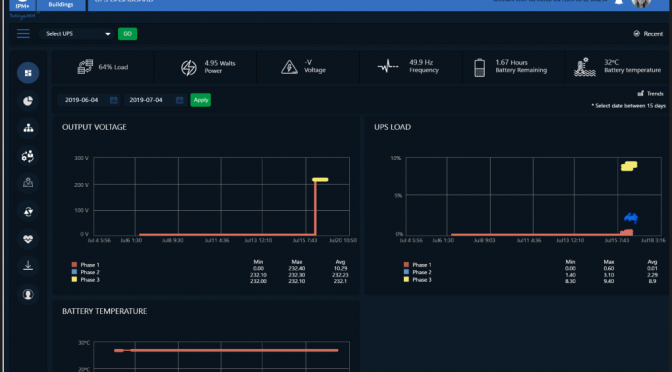672x372 pixels.
Task: Click the OUTPUT VOLTAGE chart title
Action: (x=94, y=127)
